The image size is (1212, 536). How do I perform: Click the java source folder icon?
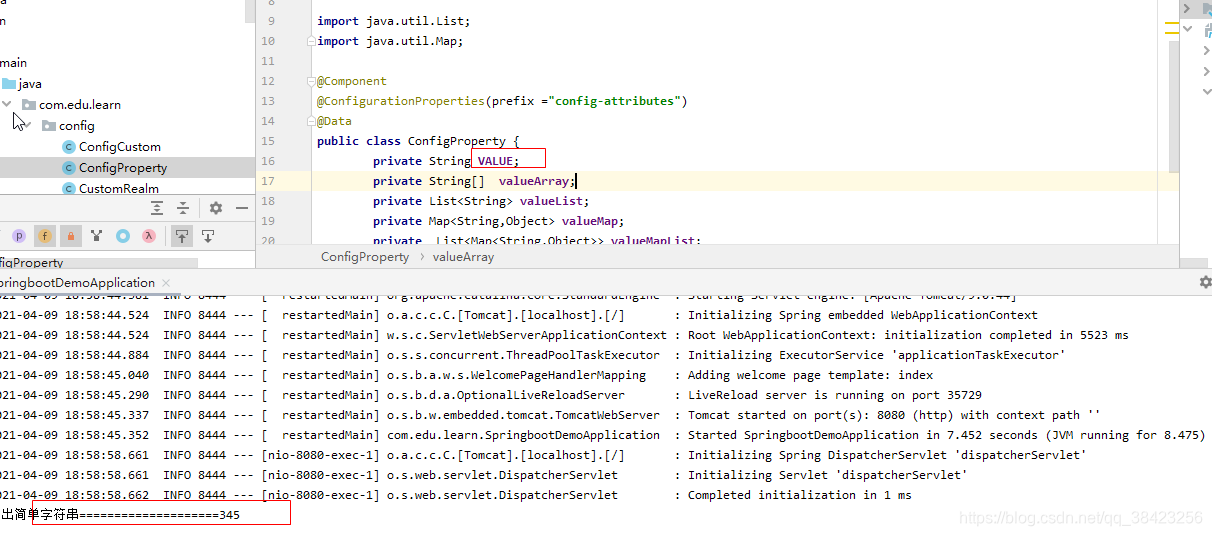coord(9,84)
